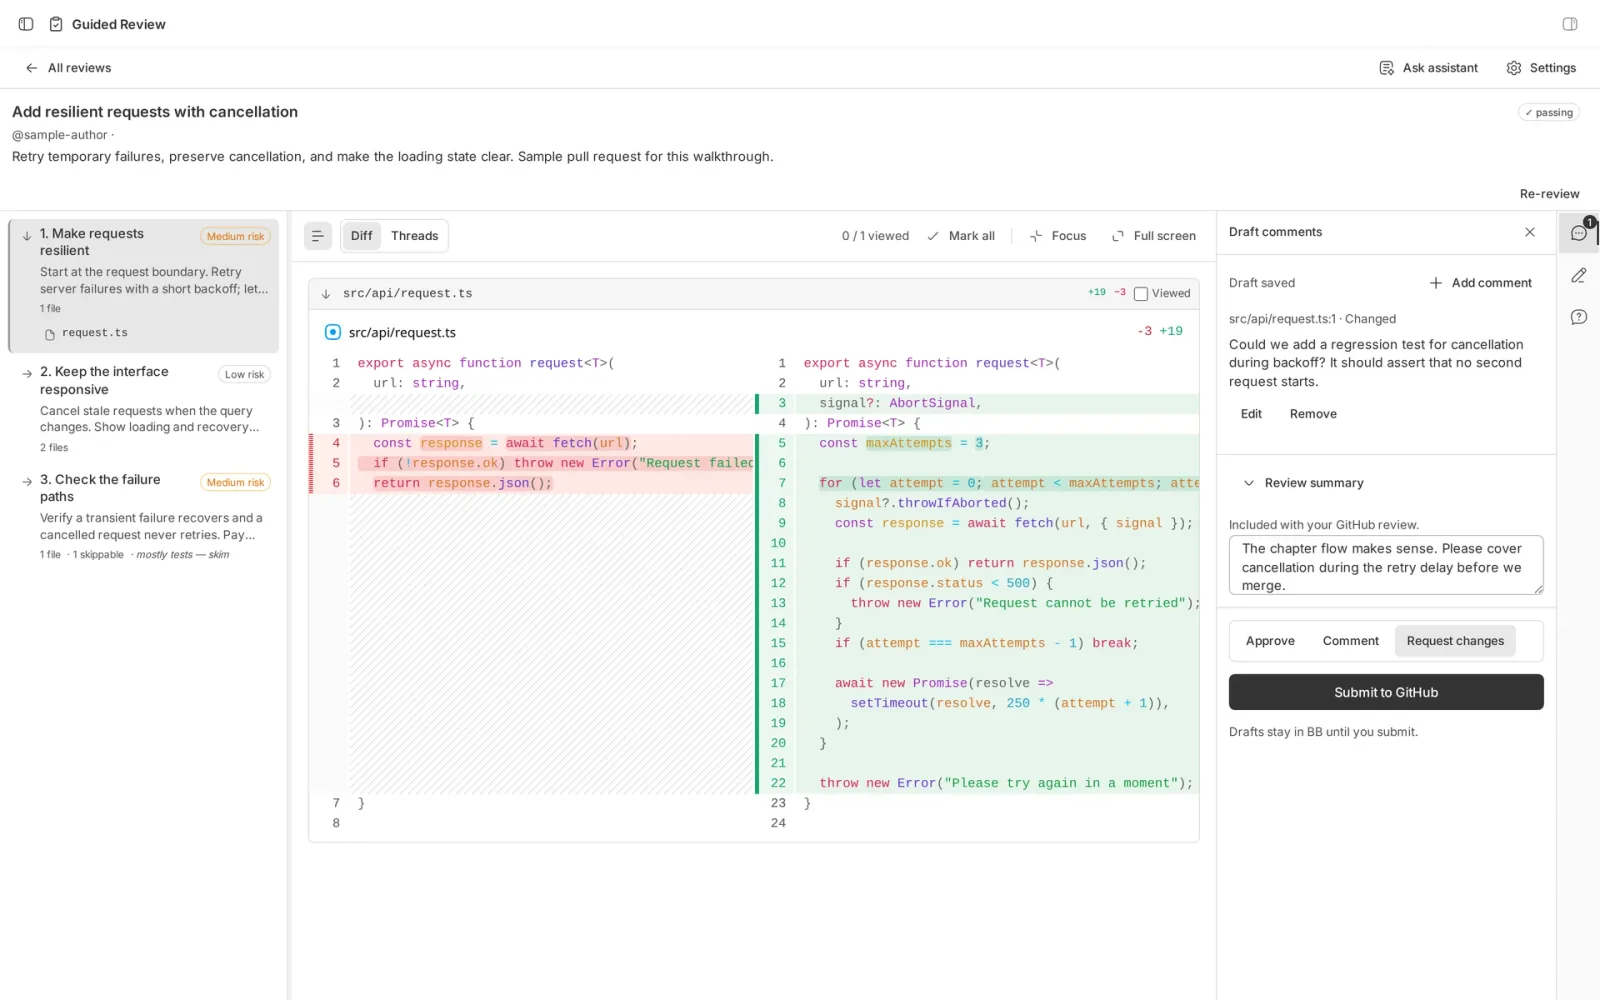The width and height of the screenshot is (1600, 1000).
Task: Switch to the Threads tab
Action: coord(414,236)
